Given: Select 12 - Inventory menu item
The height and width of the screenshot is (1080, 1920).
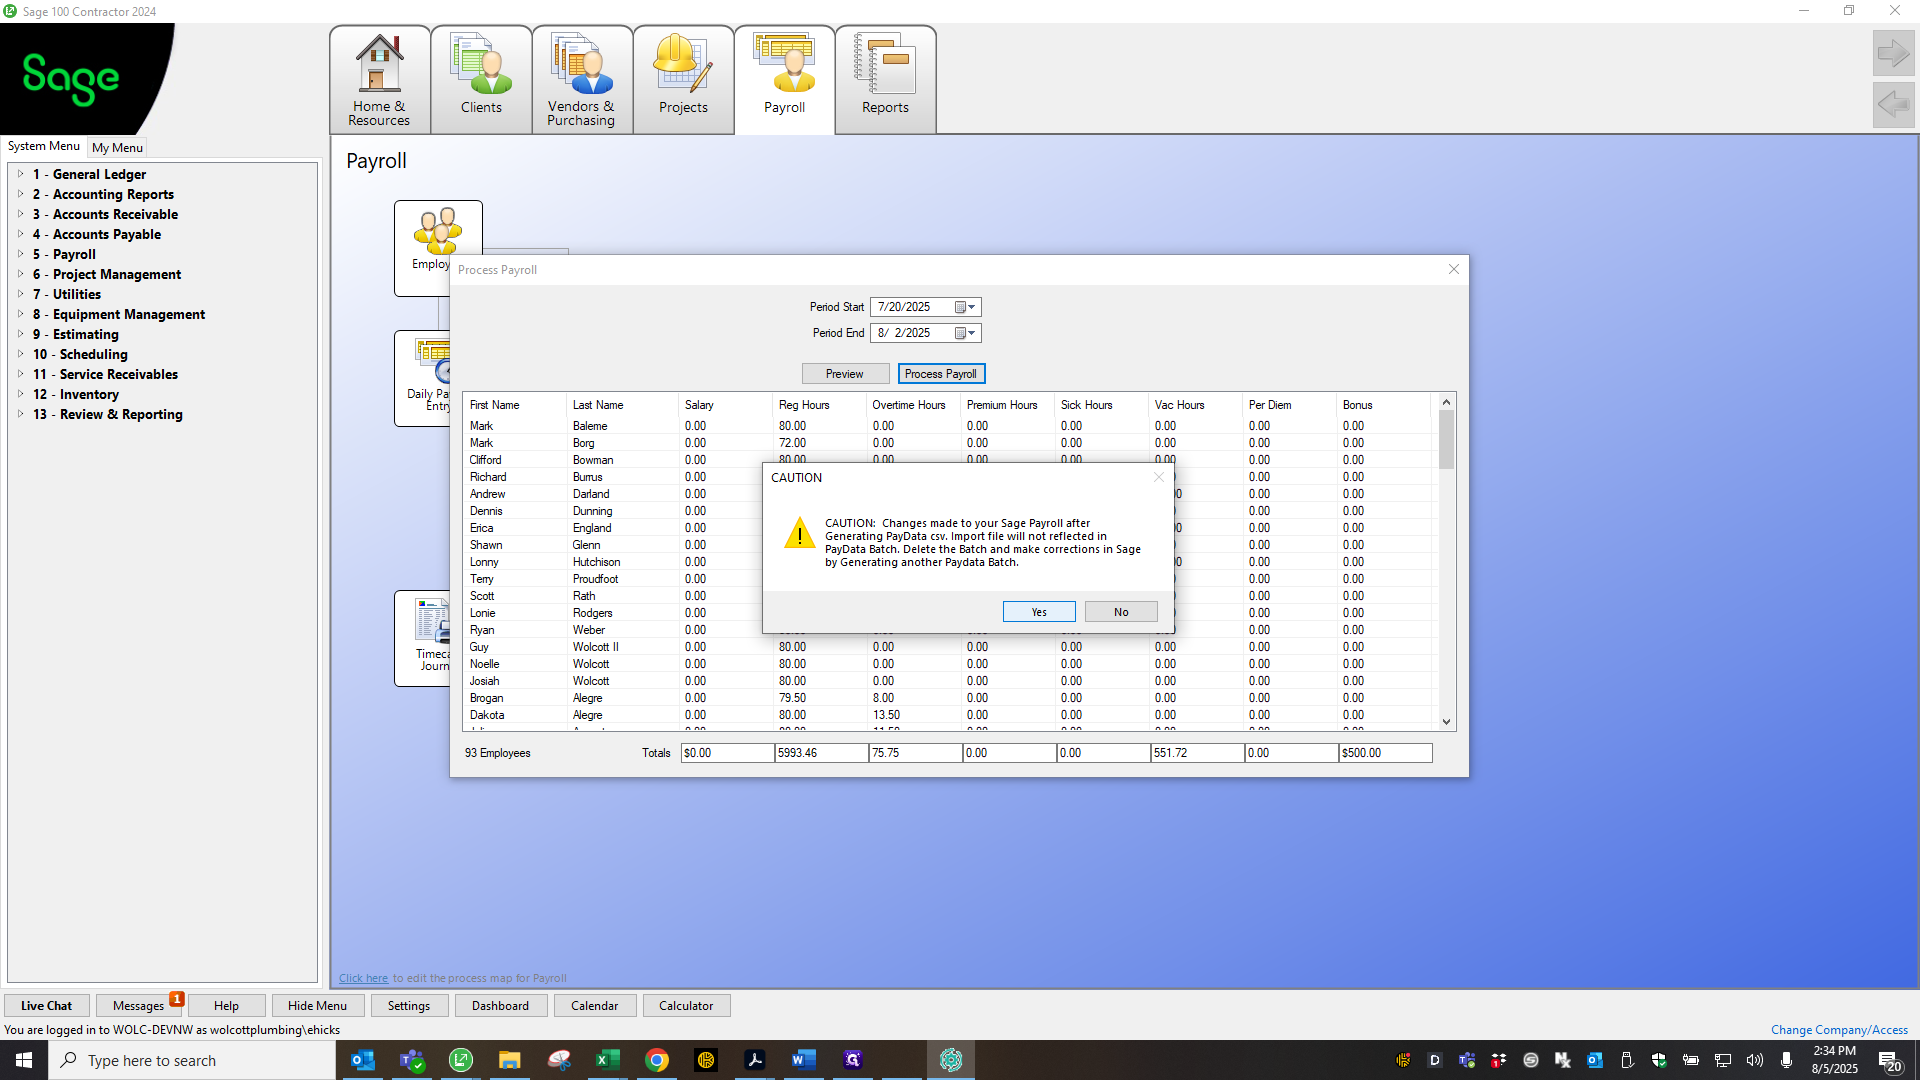Looking at the screenshot, I should tap(76, 394).
